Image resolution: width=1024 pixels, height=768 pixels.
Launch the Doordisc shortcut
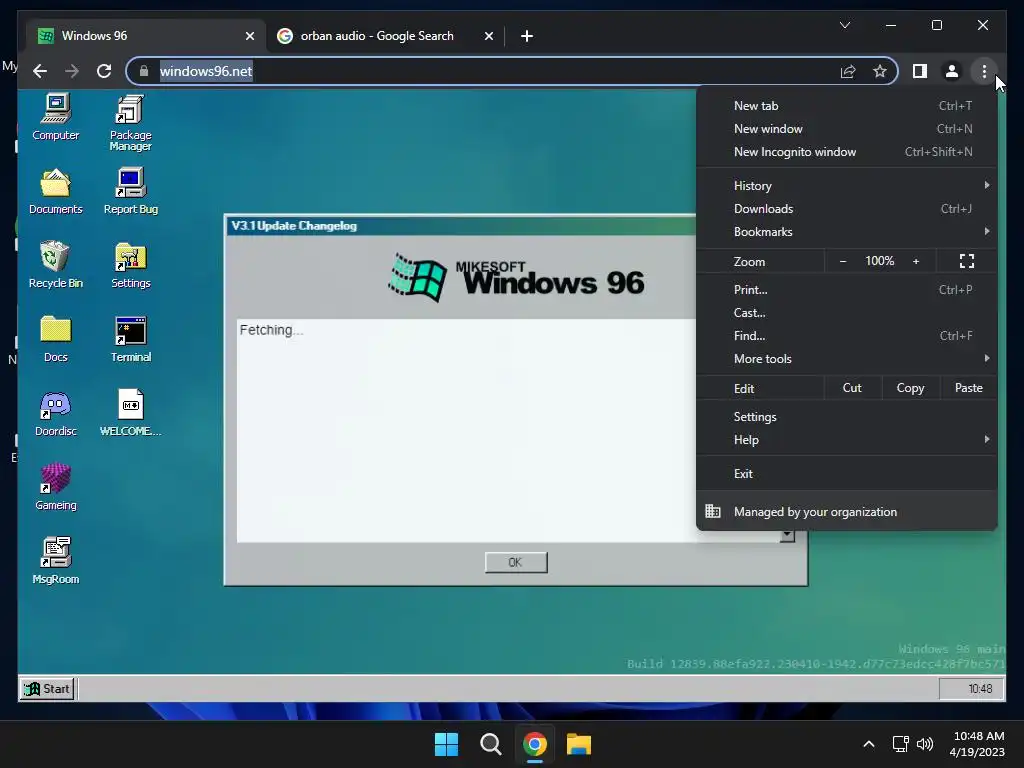tap(56, 413)
